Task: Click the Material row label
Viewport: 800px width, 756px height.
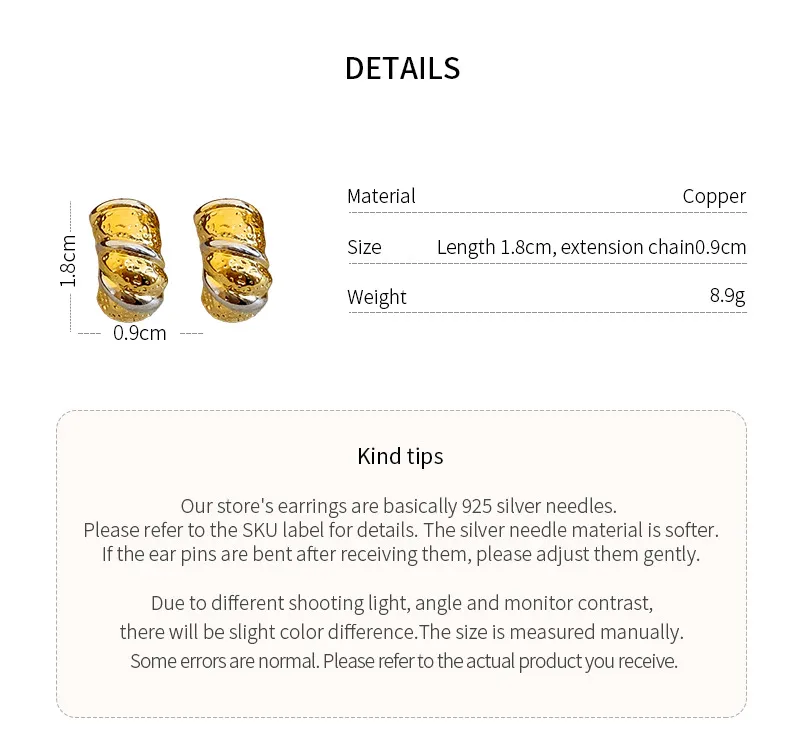Action: 381,196
